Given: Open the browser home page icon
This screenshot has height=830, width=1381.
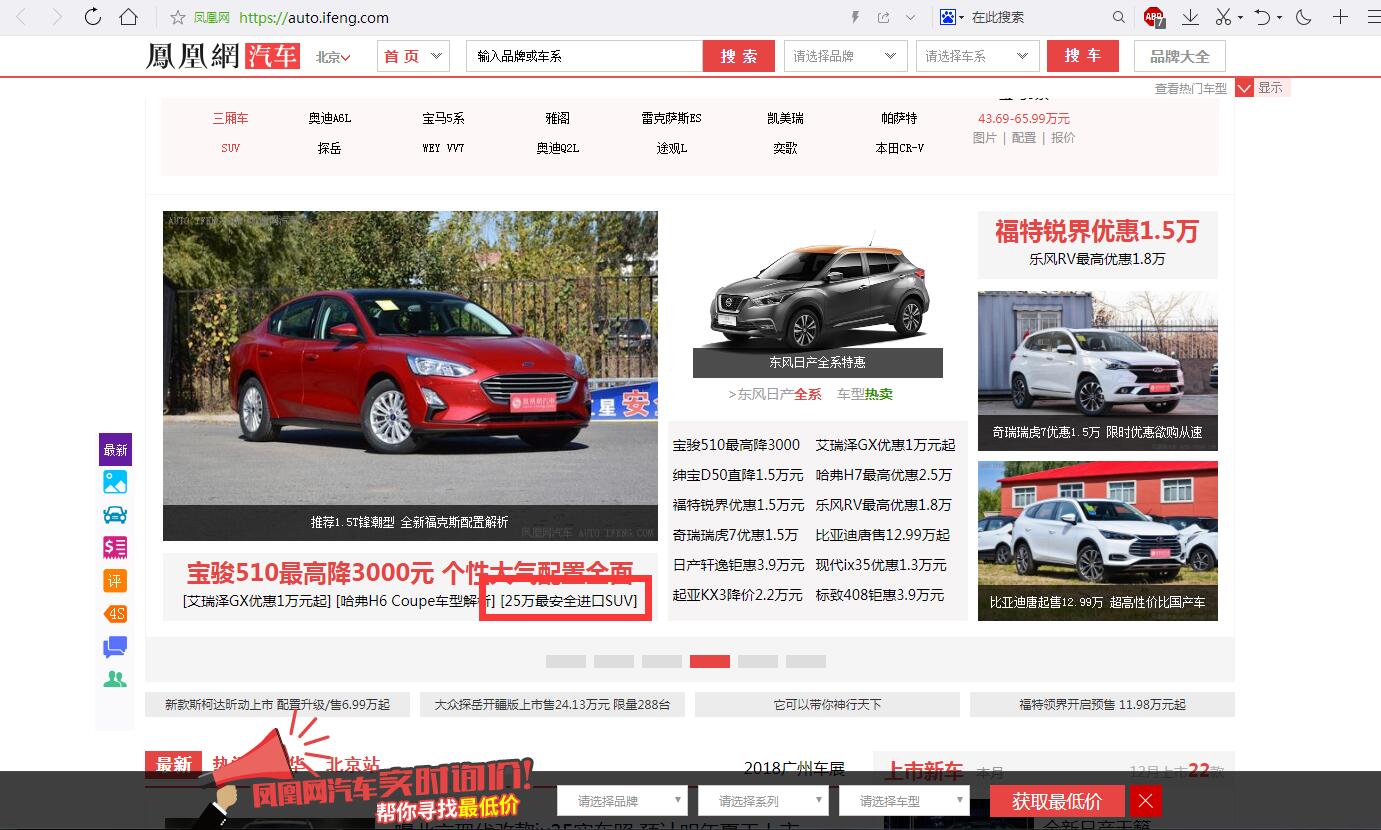Looking at the screenshot, I should click(128, 17).
